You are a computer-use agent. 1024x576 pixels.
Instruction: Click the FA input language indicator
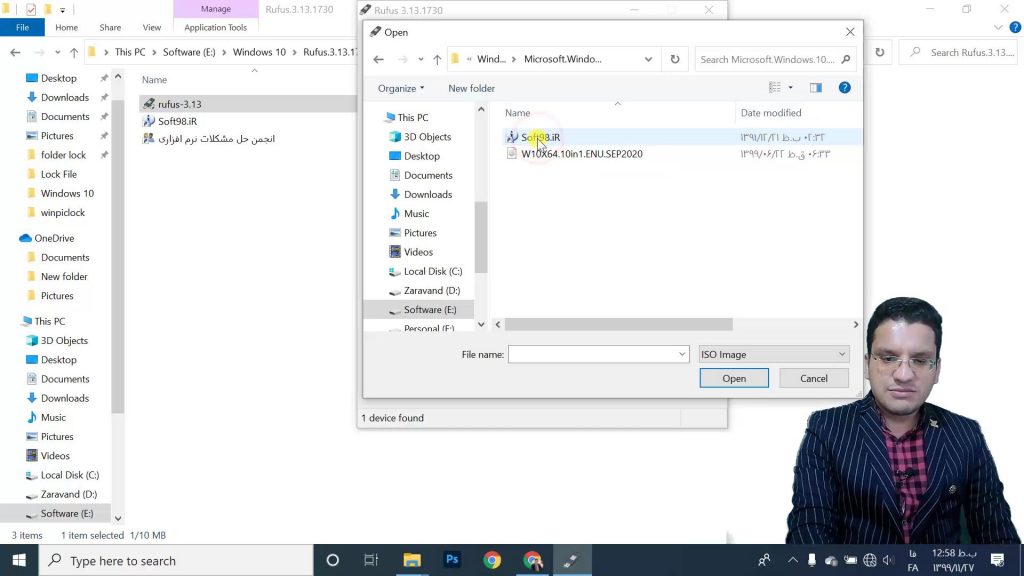click(913, 560)
